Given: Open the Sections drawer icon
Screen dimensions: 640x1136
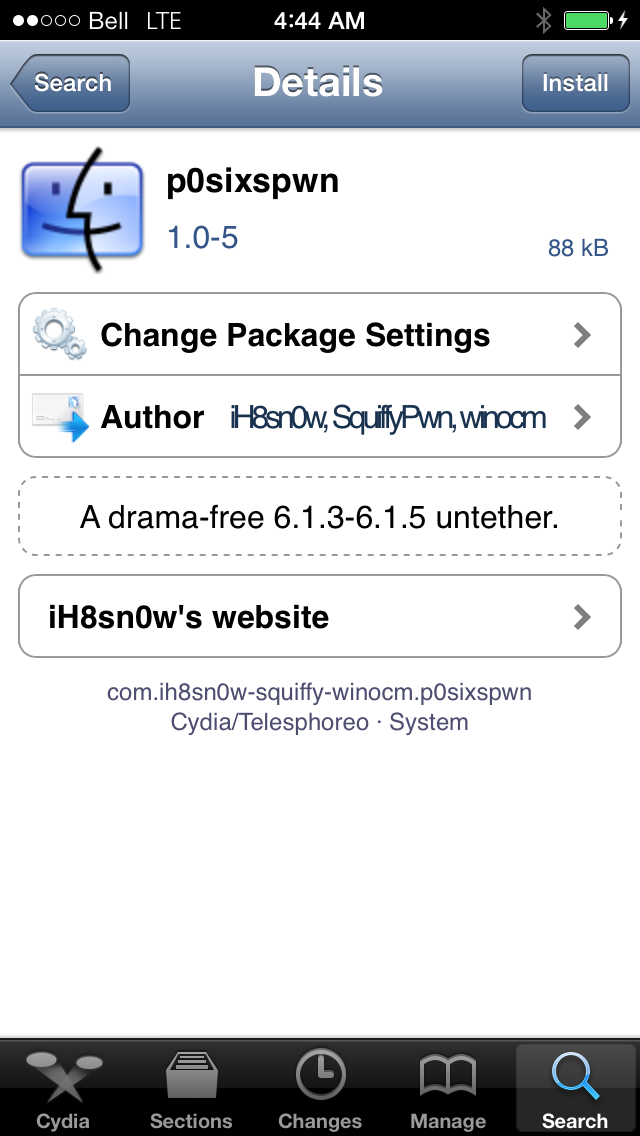Looking at the screenshot, I should 190,1078.
